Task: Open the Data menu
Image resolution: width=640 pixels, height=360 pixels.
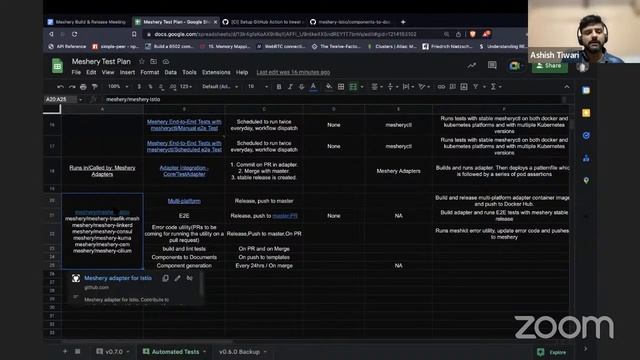Action: click(171, 72)
